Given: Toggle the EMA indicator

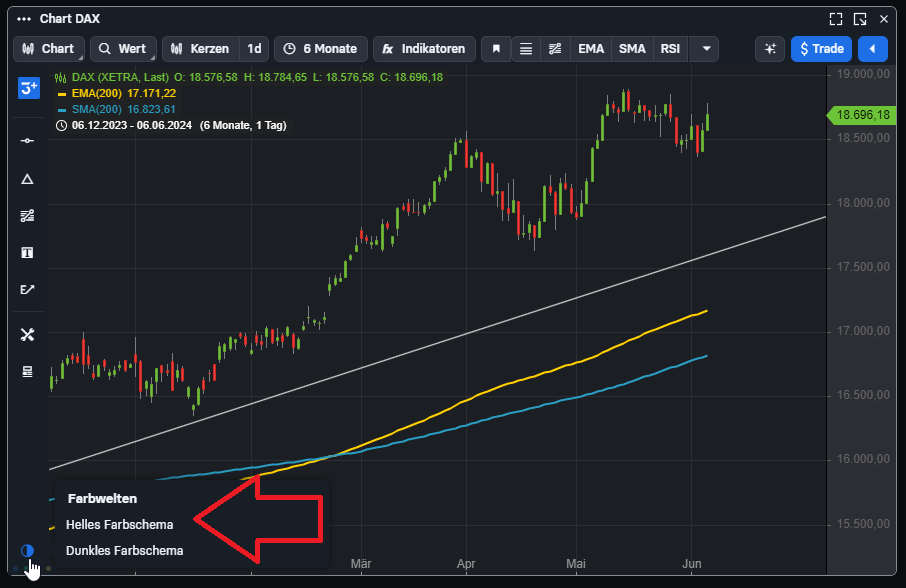Looking at the screenshot, I should [591, 49].
